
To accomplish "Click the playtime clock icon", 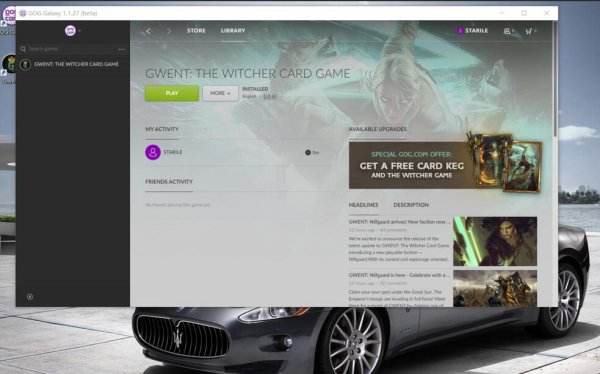I will (x=308, y=152).
